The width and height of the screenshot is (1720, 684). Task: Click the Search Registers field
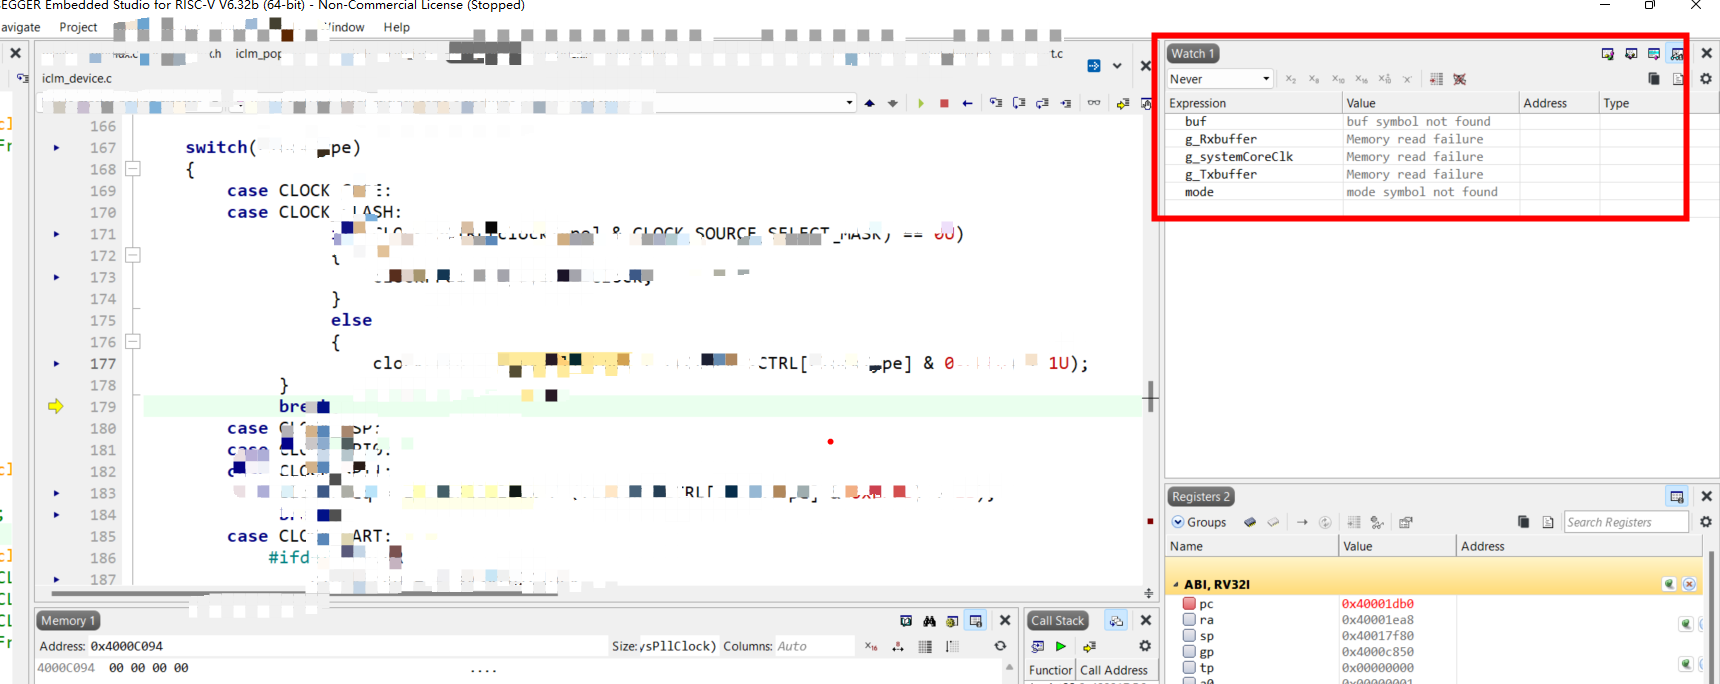pos(1624,522)
